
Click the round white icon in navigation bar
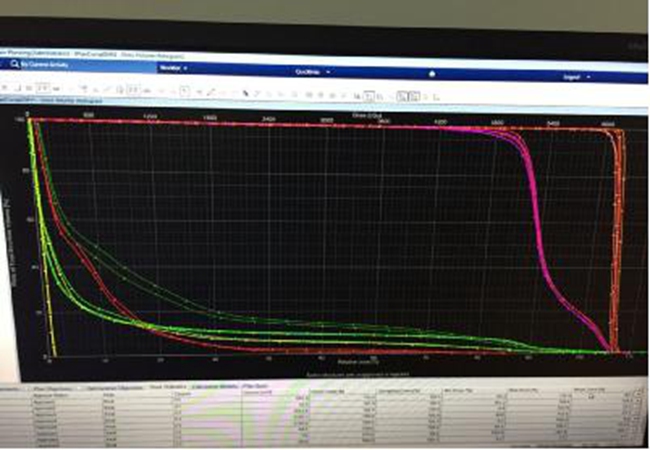pyautogui.click(x=432, y=73)
